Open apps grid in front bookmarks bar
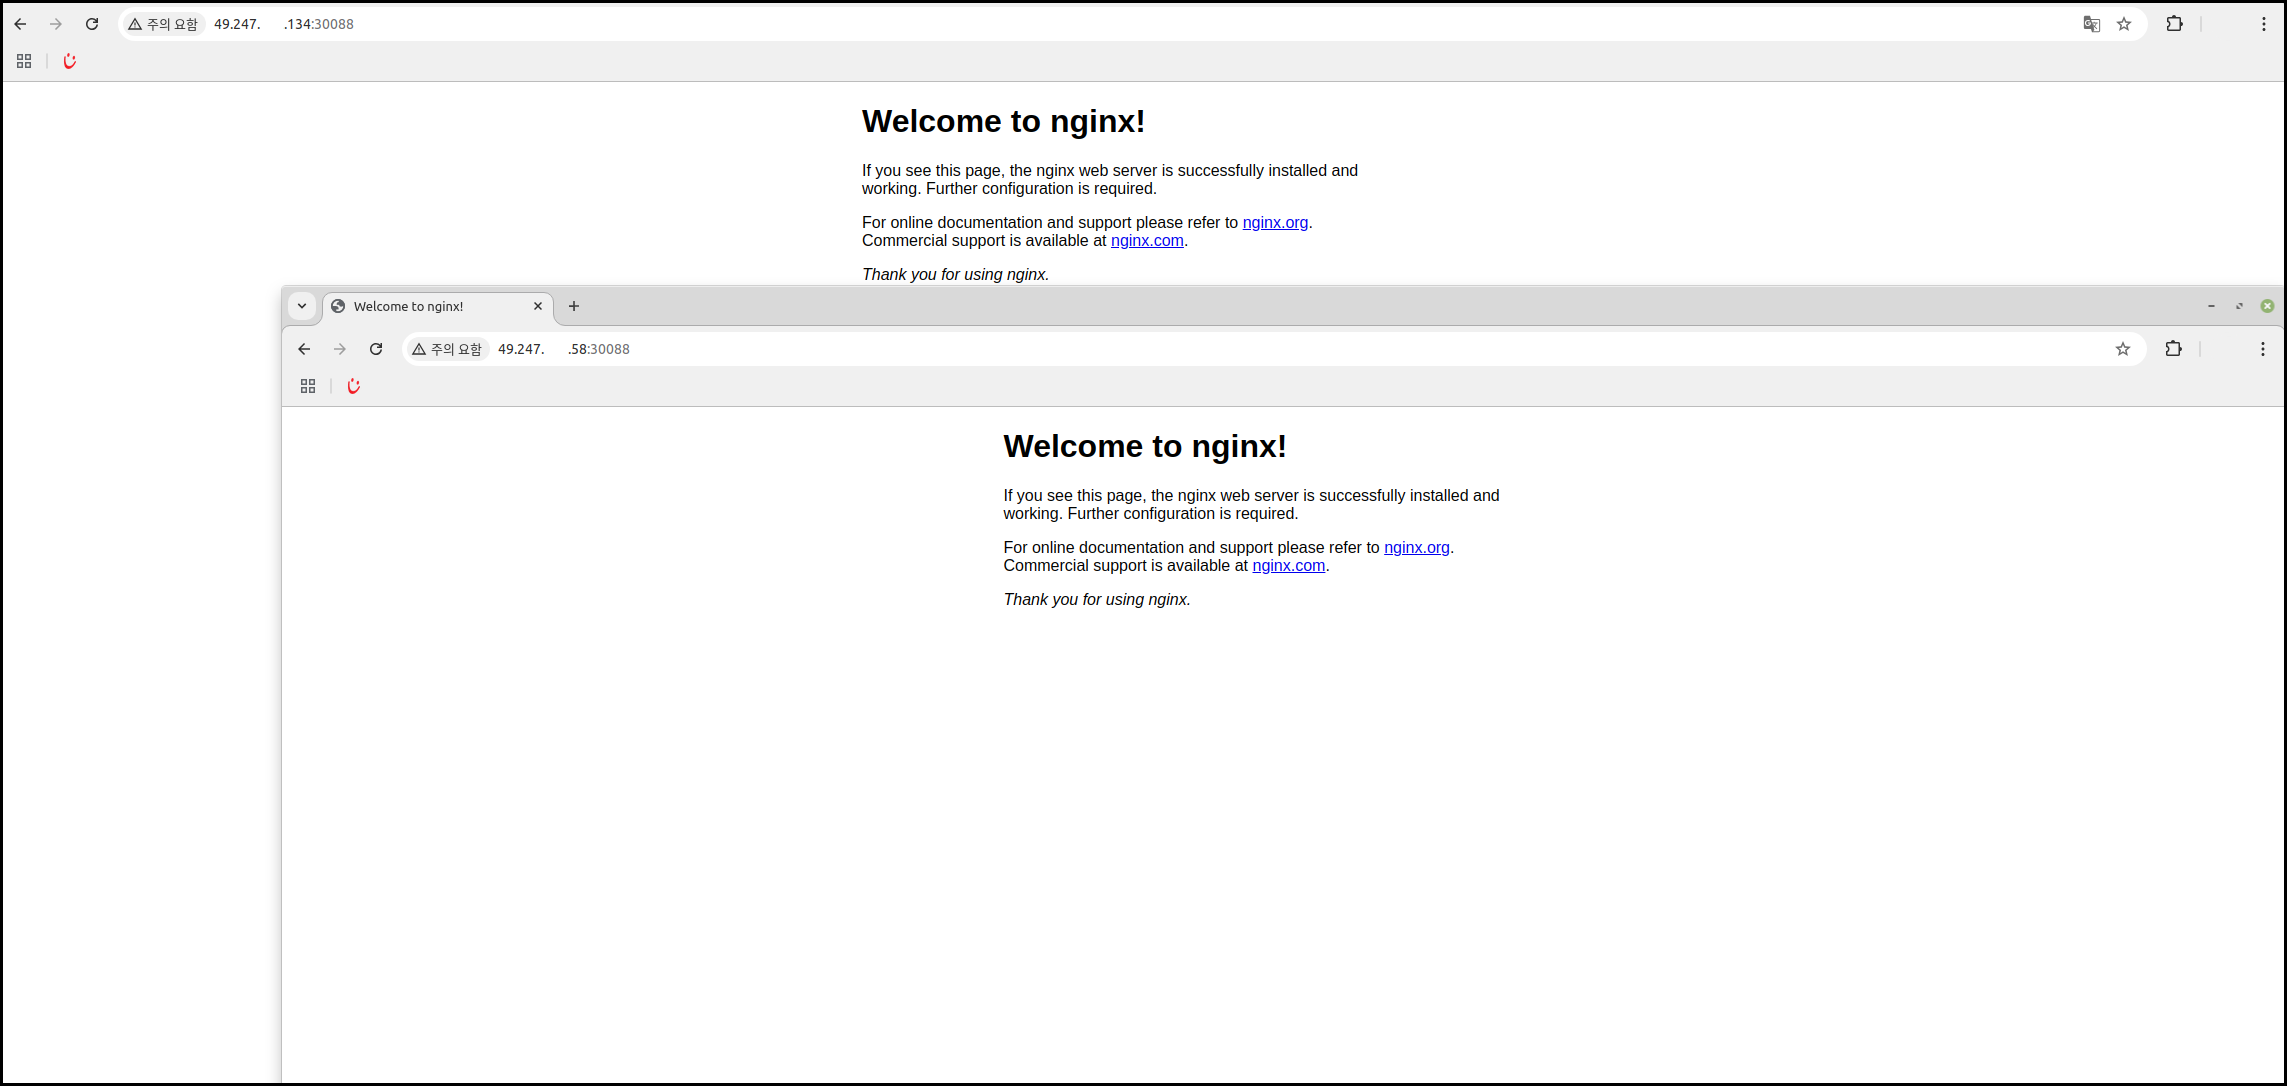The height and width of the screenshot is (1086, 2287). point(308,386)
